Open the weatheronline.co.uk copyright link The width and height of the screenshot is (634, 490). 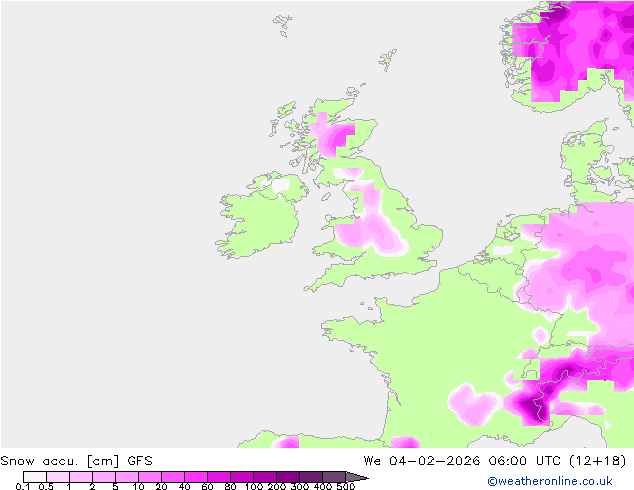coord(549,481)
